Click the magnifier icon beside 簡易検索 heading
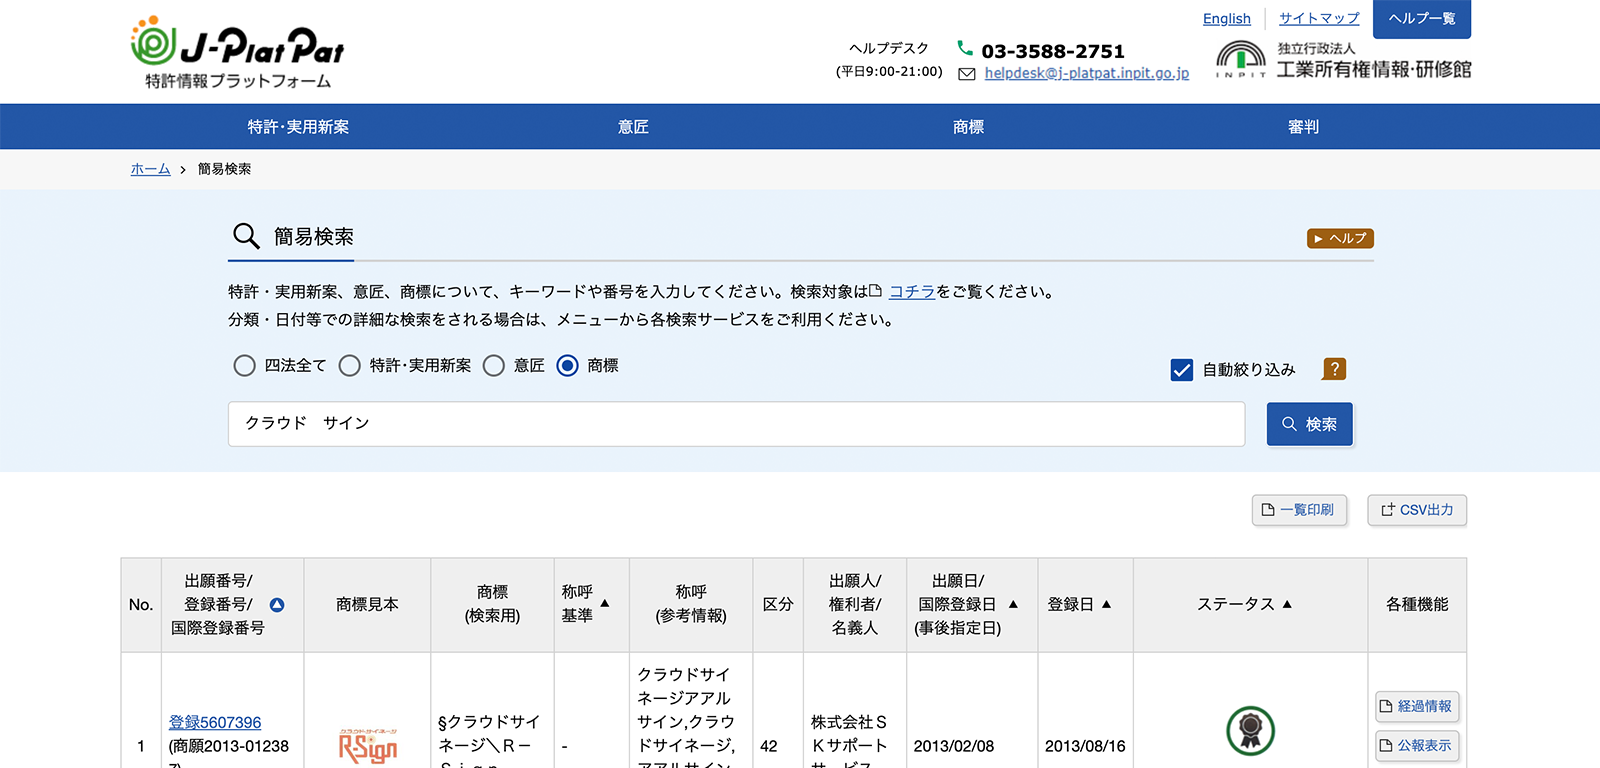This screenshot has width=1600, height=768. 246,236
